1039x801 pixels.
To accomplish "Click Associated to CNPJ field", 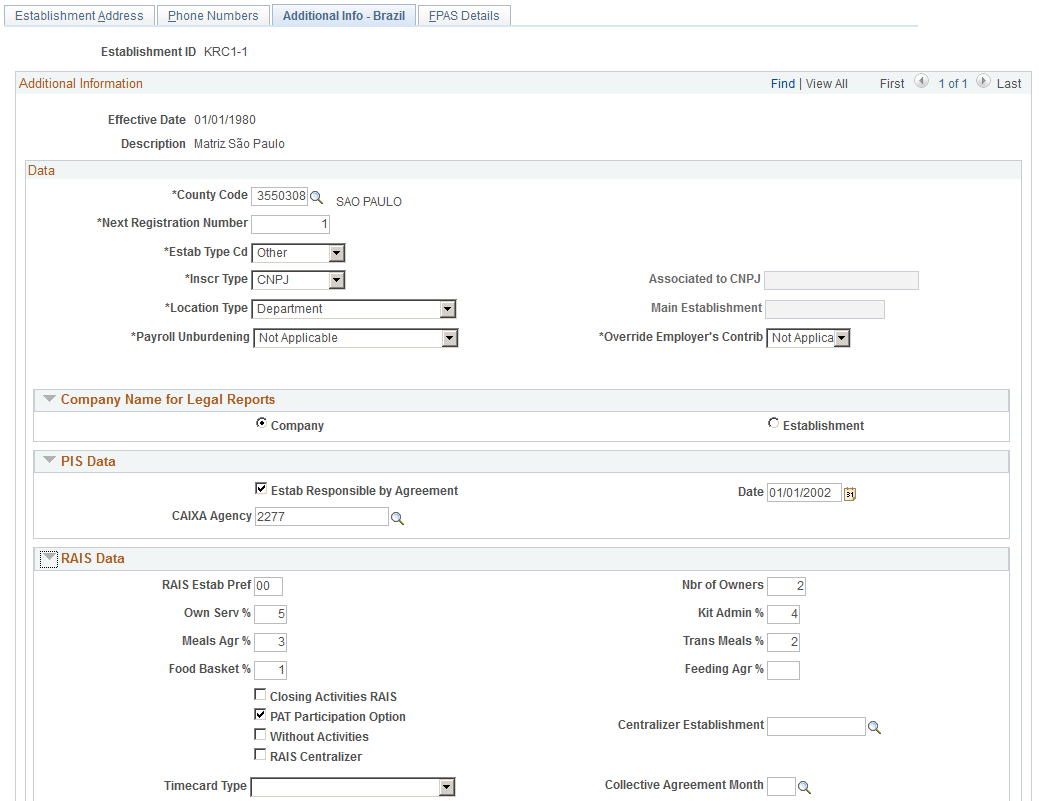I will click(842, 280).
